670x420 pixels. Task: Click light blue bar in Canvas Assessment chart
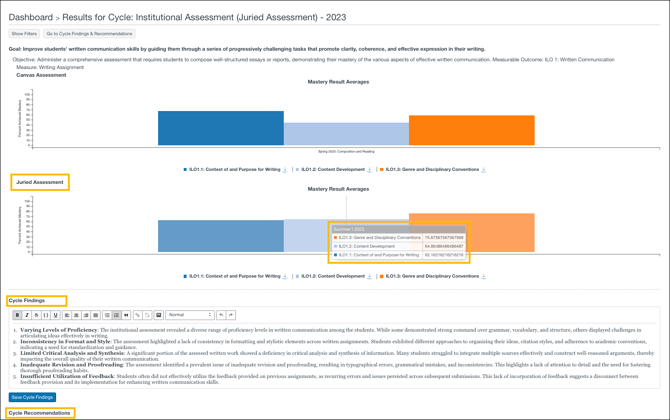click(346, 134)
